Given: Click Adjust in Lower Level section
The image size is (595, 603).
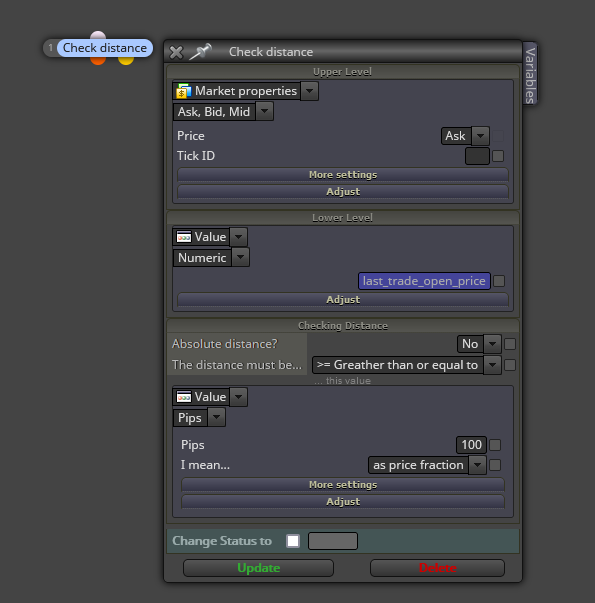Looking at the screenshot, I should click(343, 300).
